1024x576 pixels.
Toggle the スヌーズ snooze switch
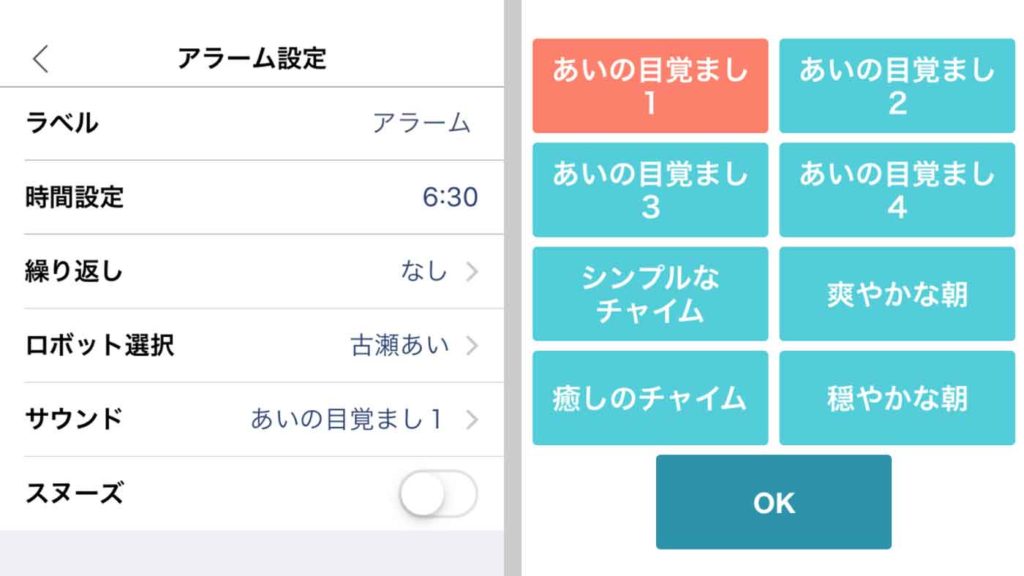(x=438, y=493)
